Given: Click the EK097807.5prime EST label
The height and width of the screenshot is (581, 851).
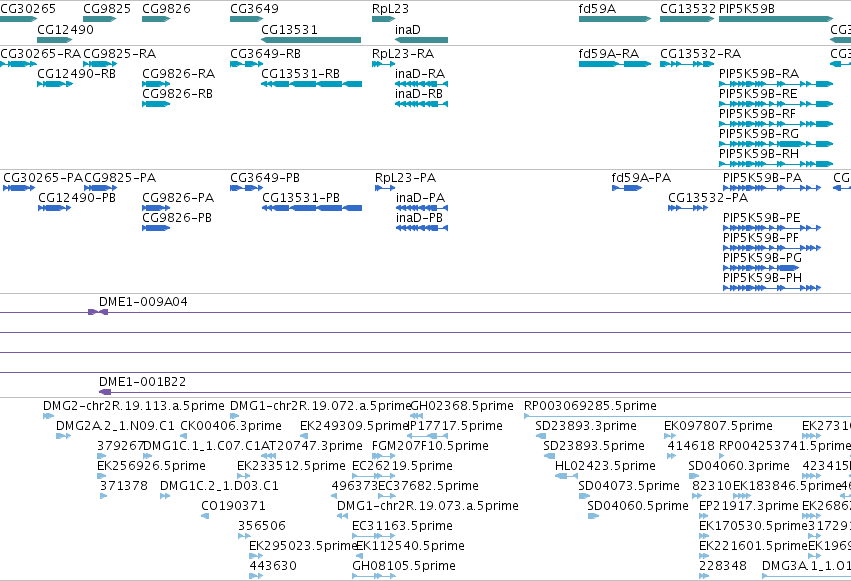Looking at the screenshot, I should coord(718,426).
